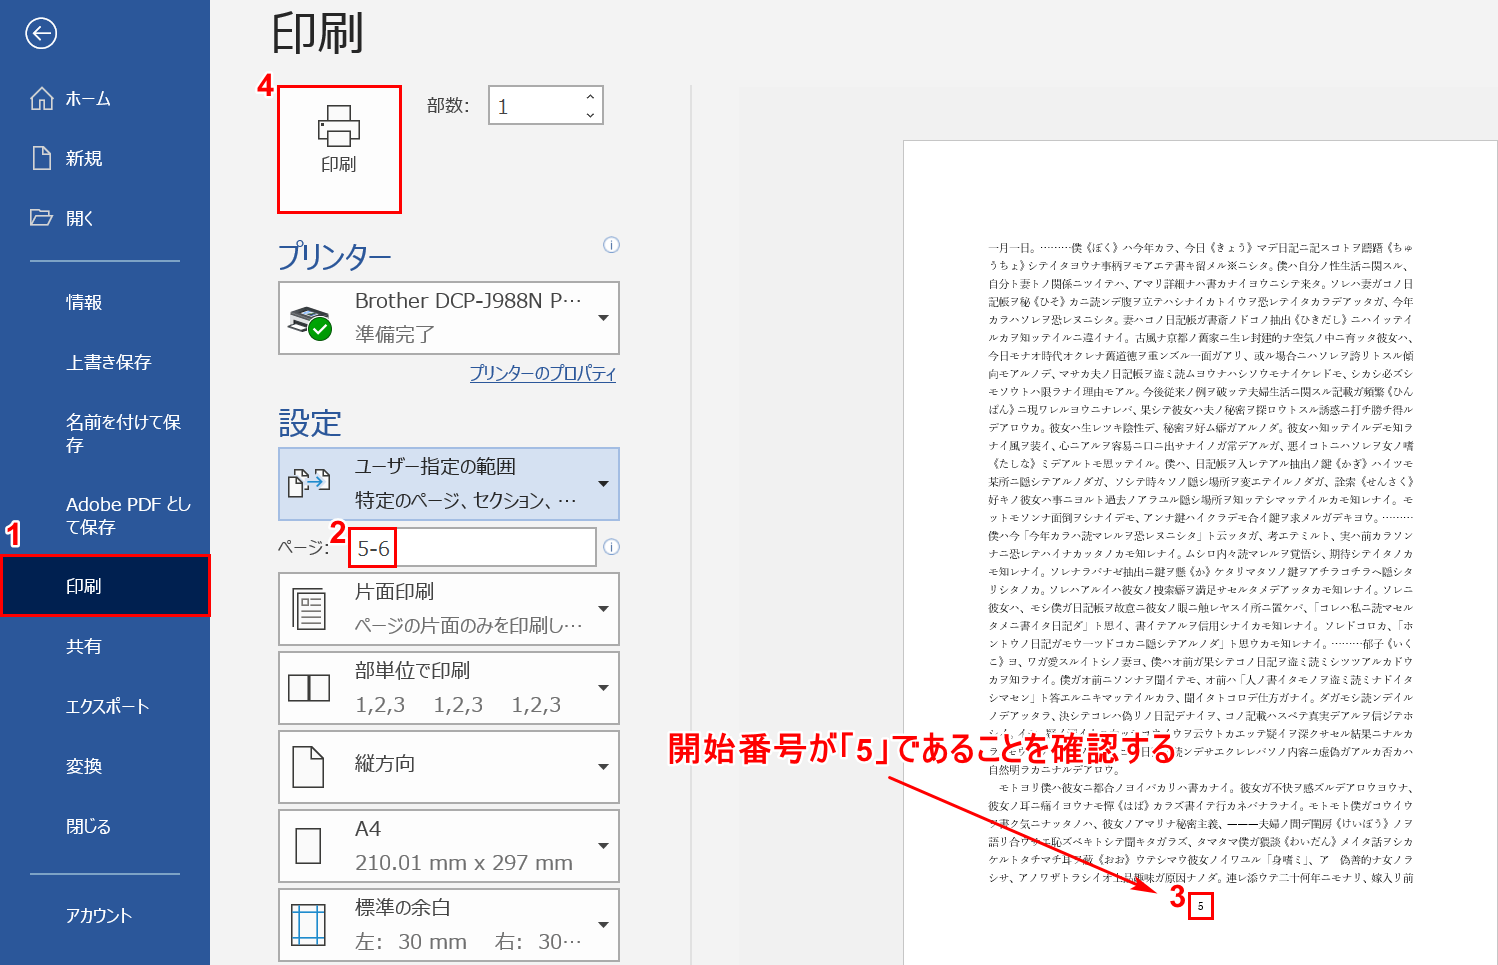Click the ページ: label

click(303, 547)
